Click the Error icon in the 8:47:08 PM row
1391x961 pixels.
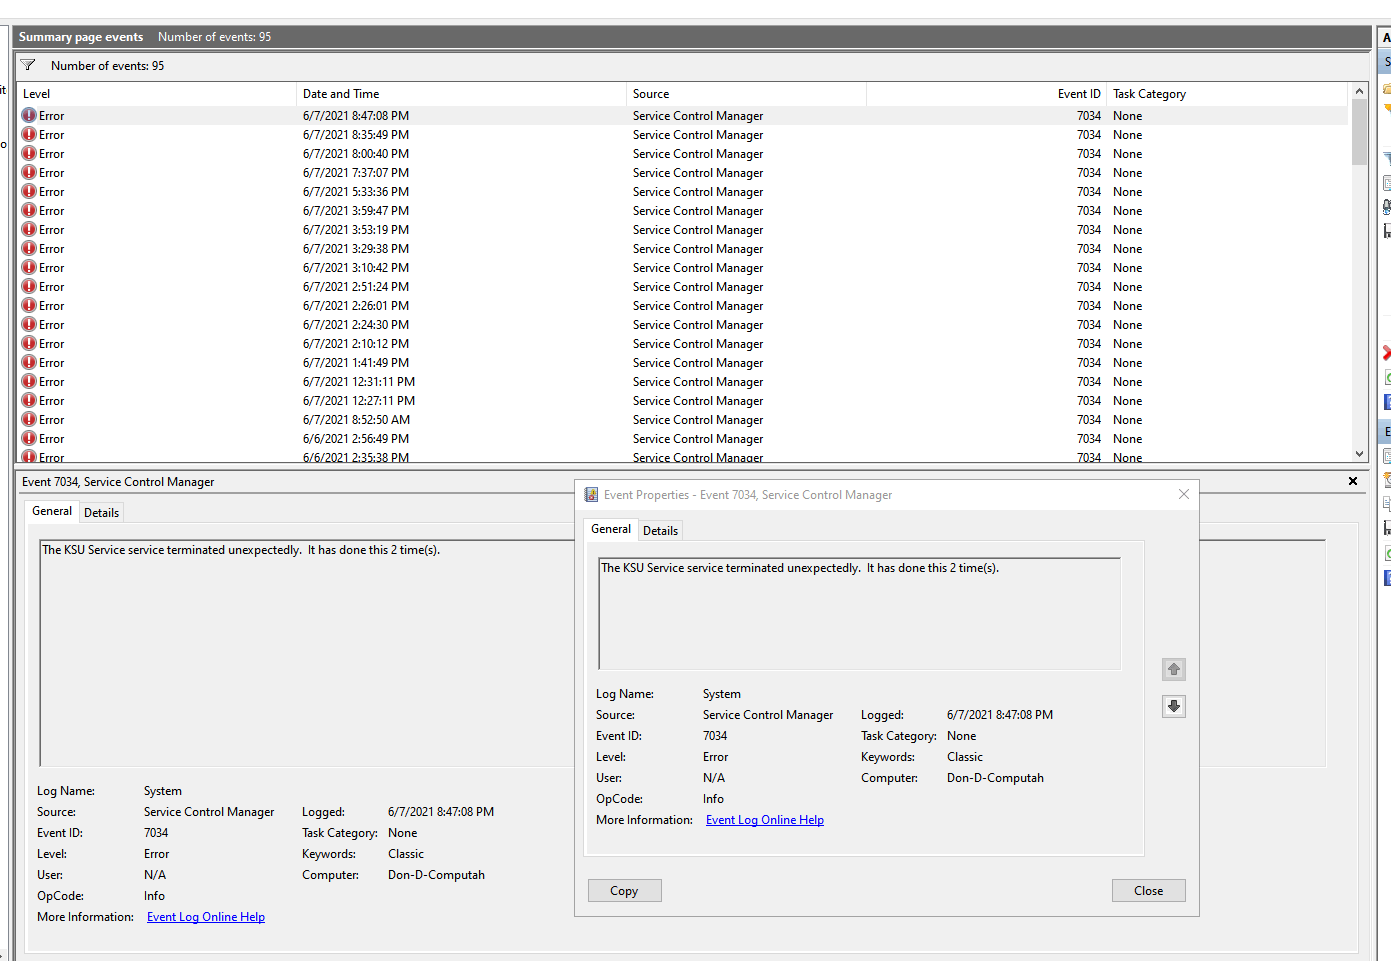tap(29, 115)
